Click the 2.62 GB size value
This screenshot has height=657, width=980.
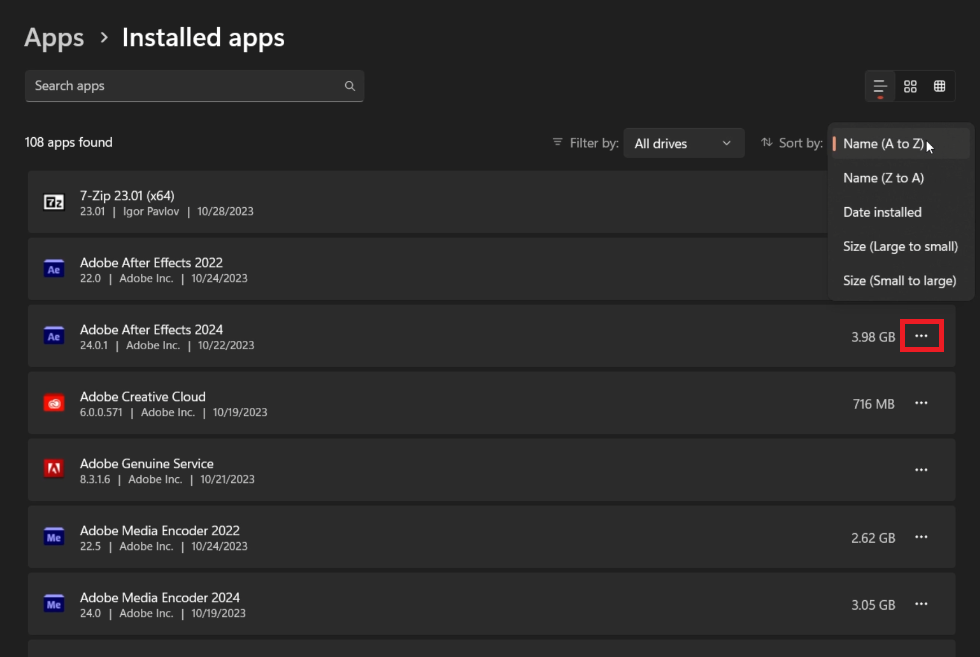(x=873, y=538)
